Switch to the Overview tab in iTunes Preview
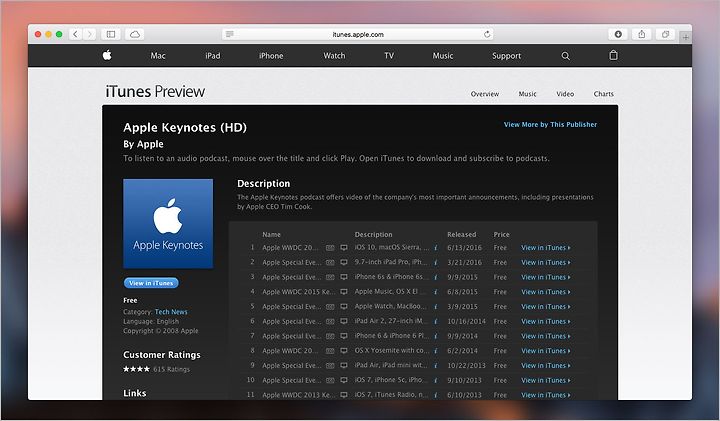Screen dimensions: 720x421 484,94
